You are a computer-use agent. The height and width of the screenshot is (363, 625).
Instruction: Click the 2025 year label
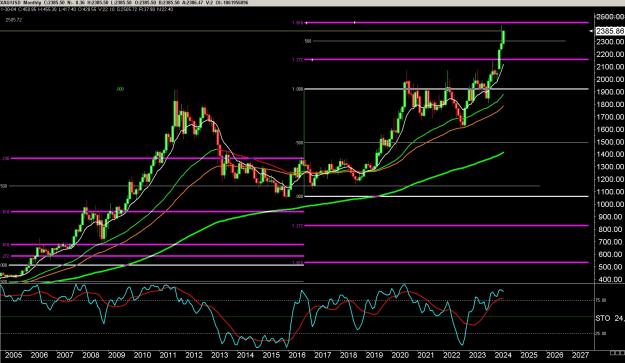pos(529,355)
